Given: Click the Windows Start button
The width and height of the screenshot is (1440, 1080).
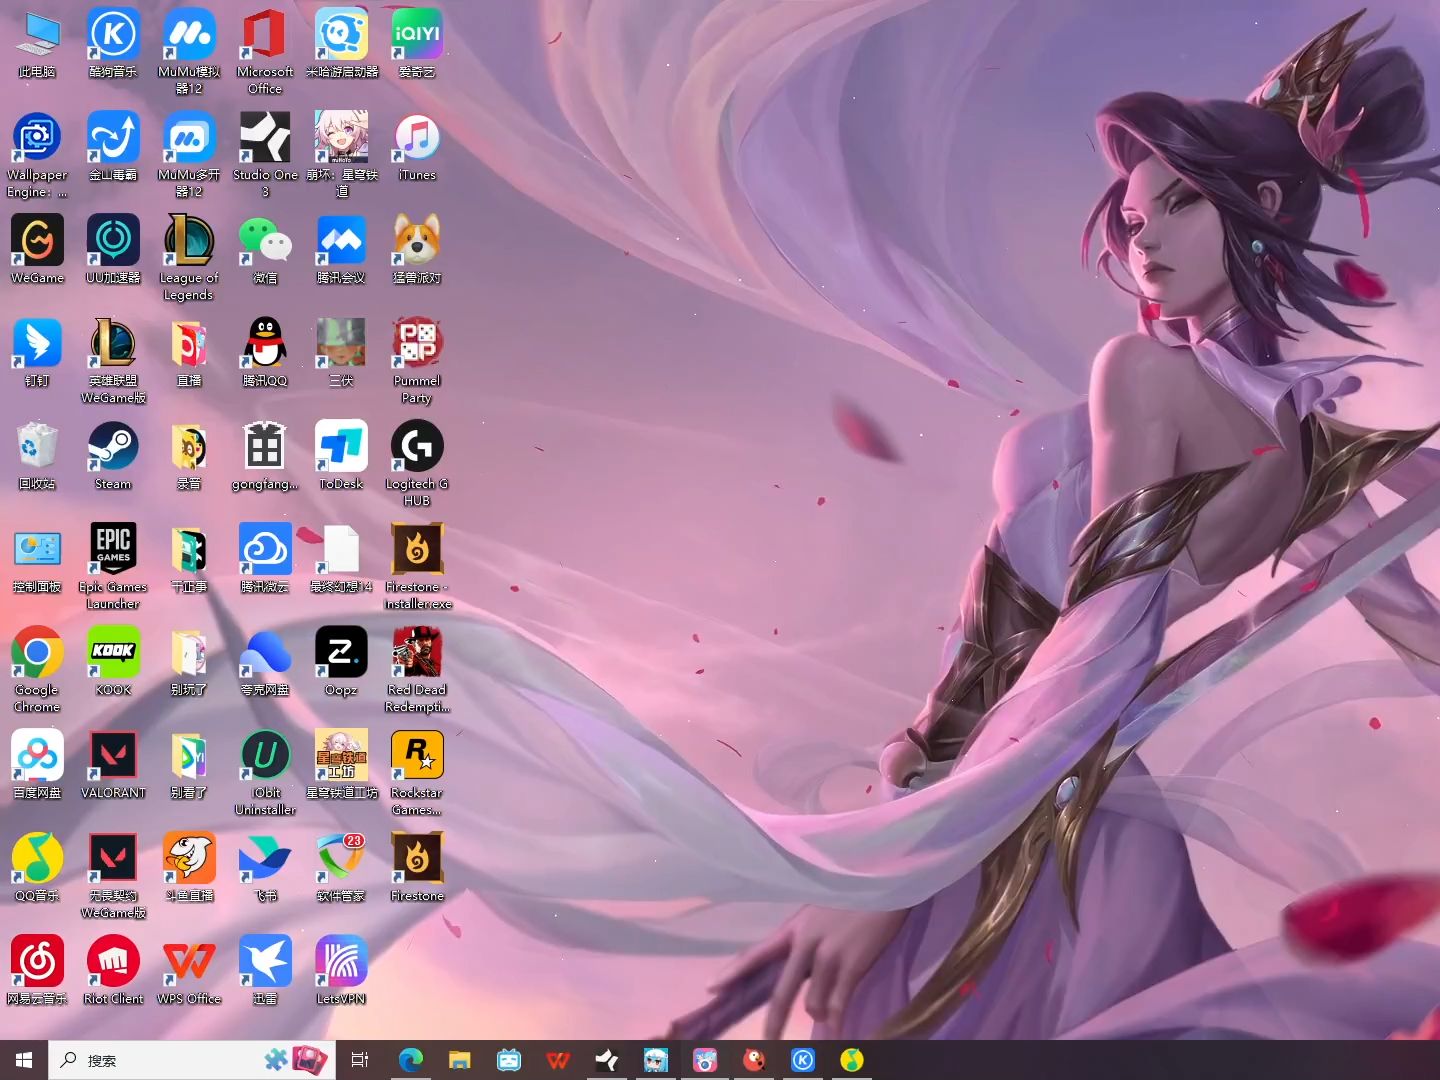Looking at the screenshot, I should tap(24, 1060).
